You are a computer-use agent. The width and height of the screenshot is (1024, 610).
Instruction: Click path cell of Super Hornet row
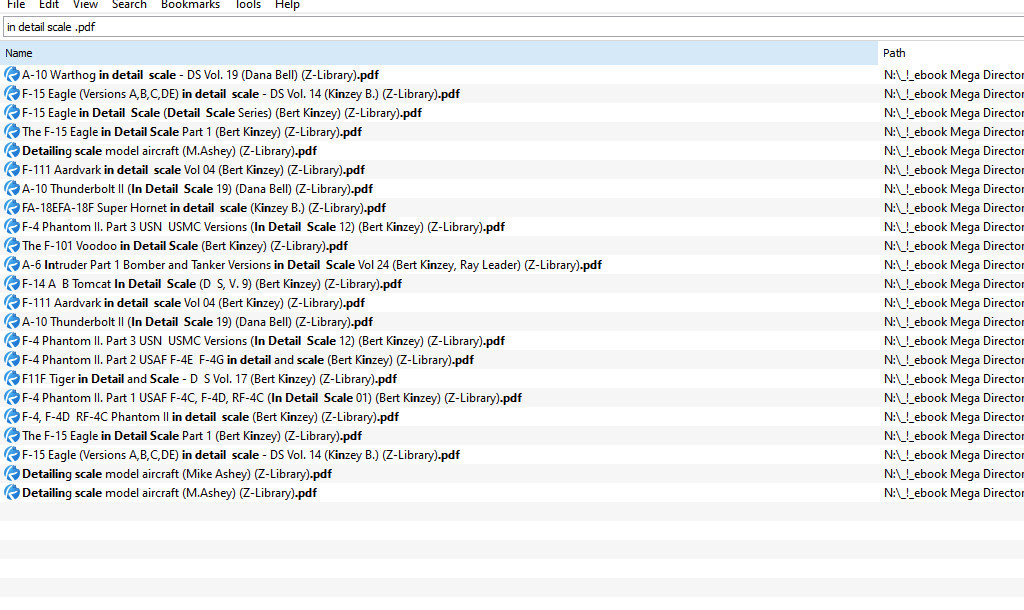click(x=953, y=208)
